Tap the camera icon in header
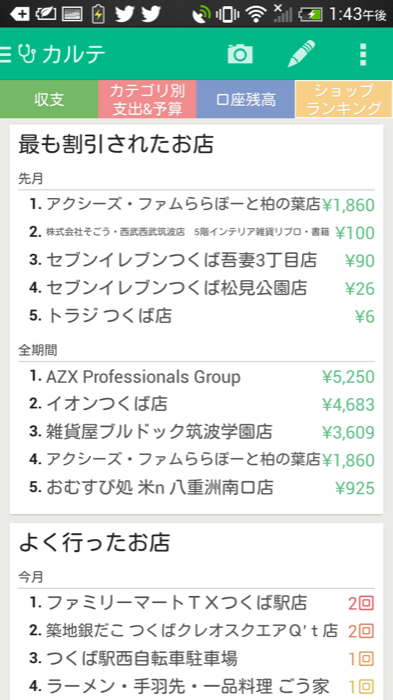Screen dimensions: 393x700 click(240, 54)
